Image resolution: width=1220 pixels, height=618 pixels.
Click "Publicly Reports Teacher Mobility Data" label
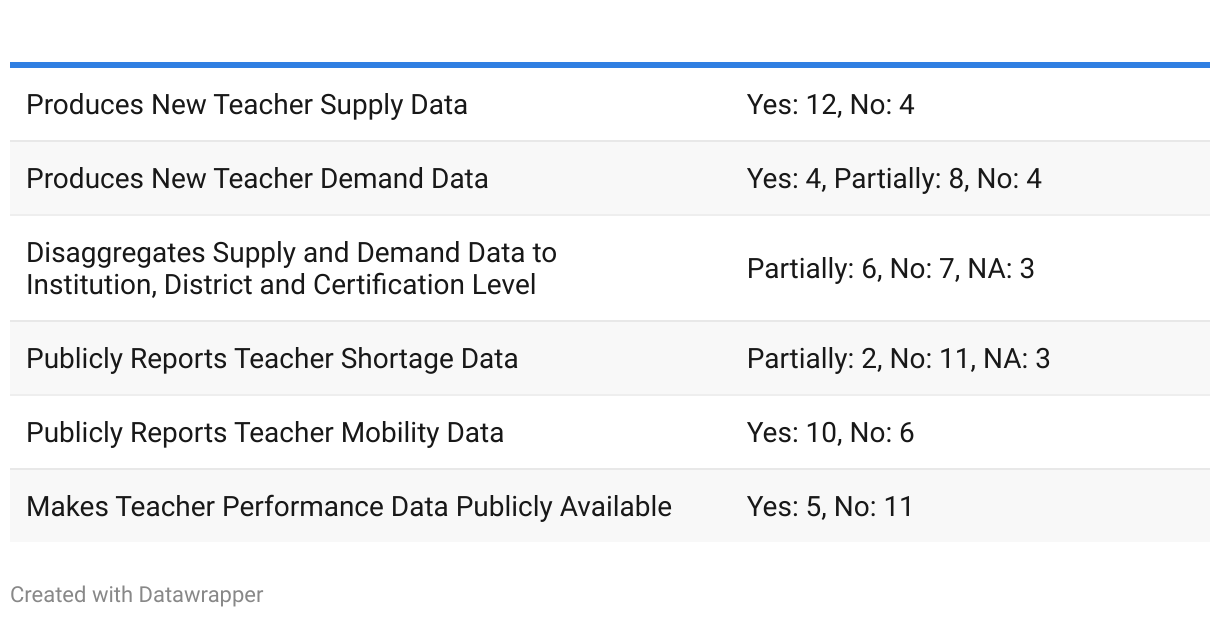pos(265,433)
